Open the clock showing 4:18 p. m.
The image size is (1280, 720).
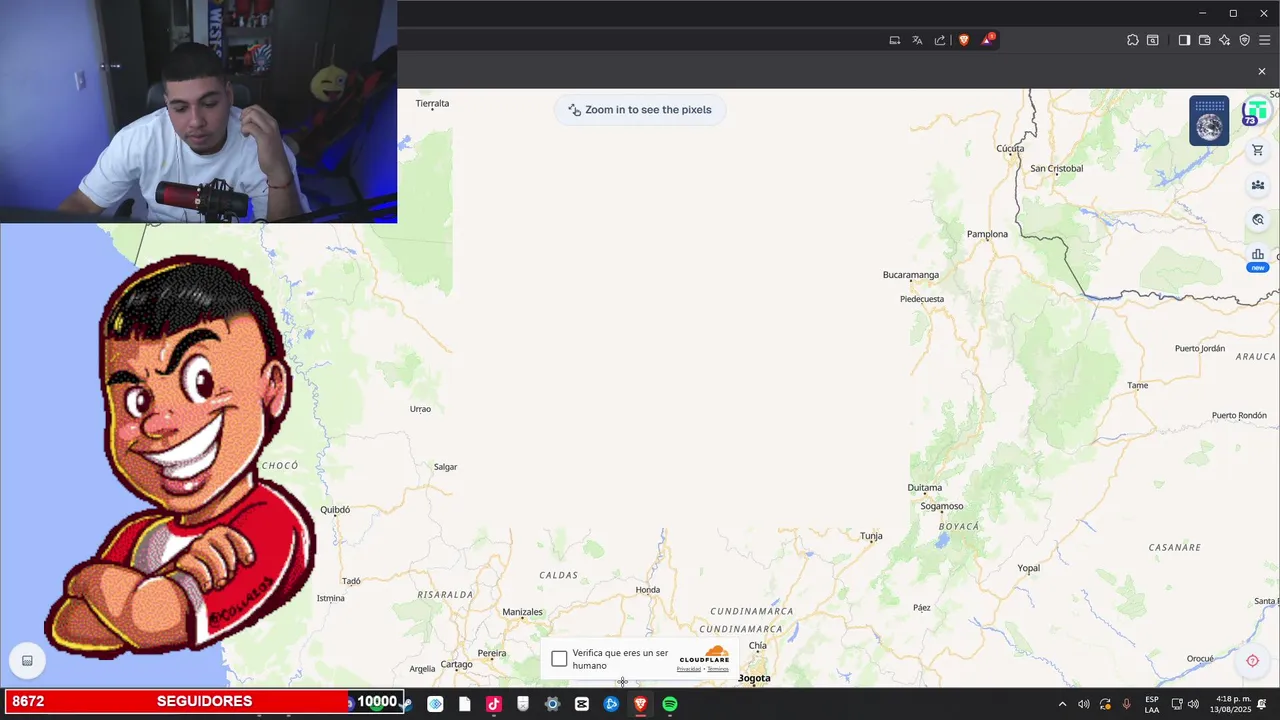[x=1233, y=704]
